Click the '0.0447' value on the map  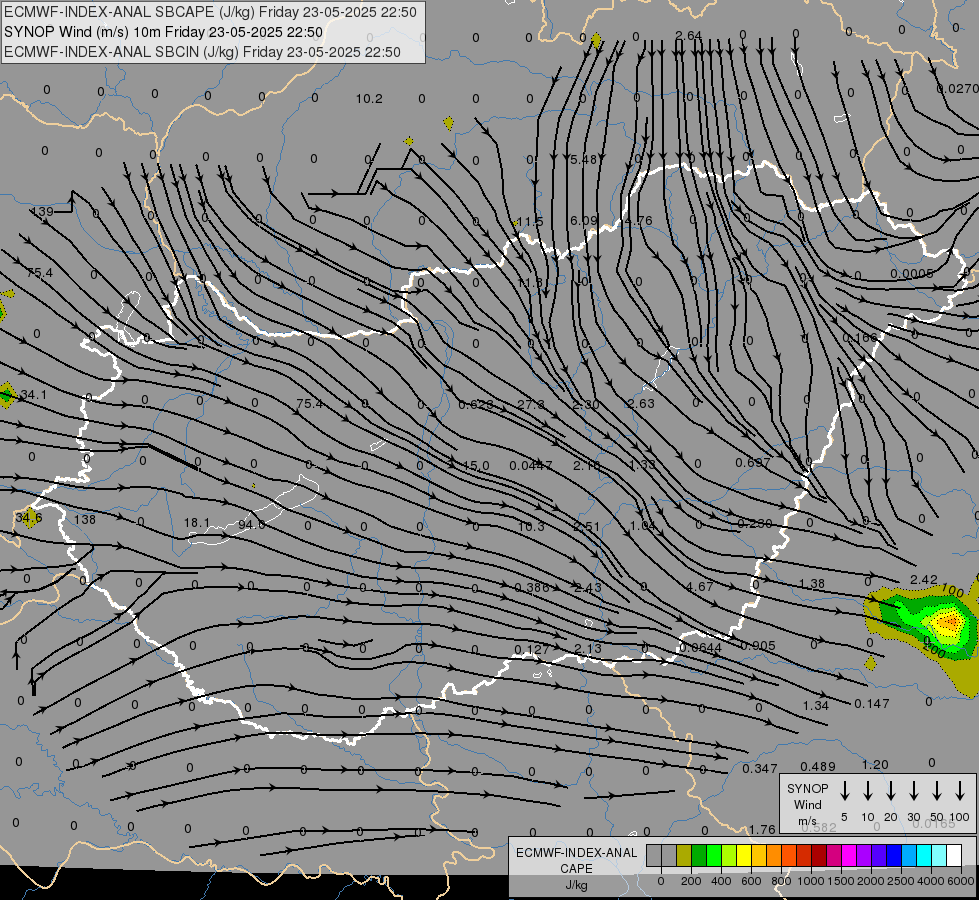coord(530,465)
